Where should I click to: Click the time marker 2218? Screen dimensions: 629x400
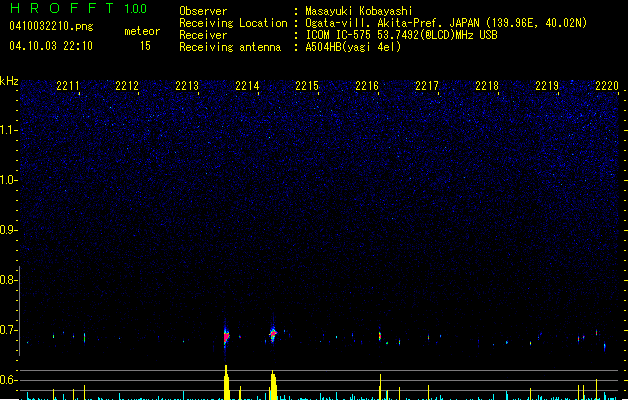(487, 86)
